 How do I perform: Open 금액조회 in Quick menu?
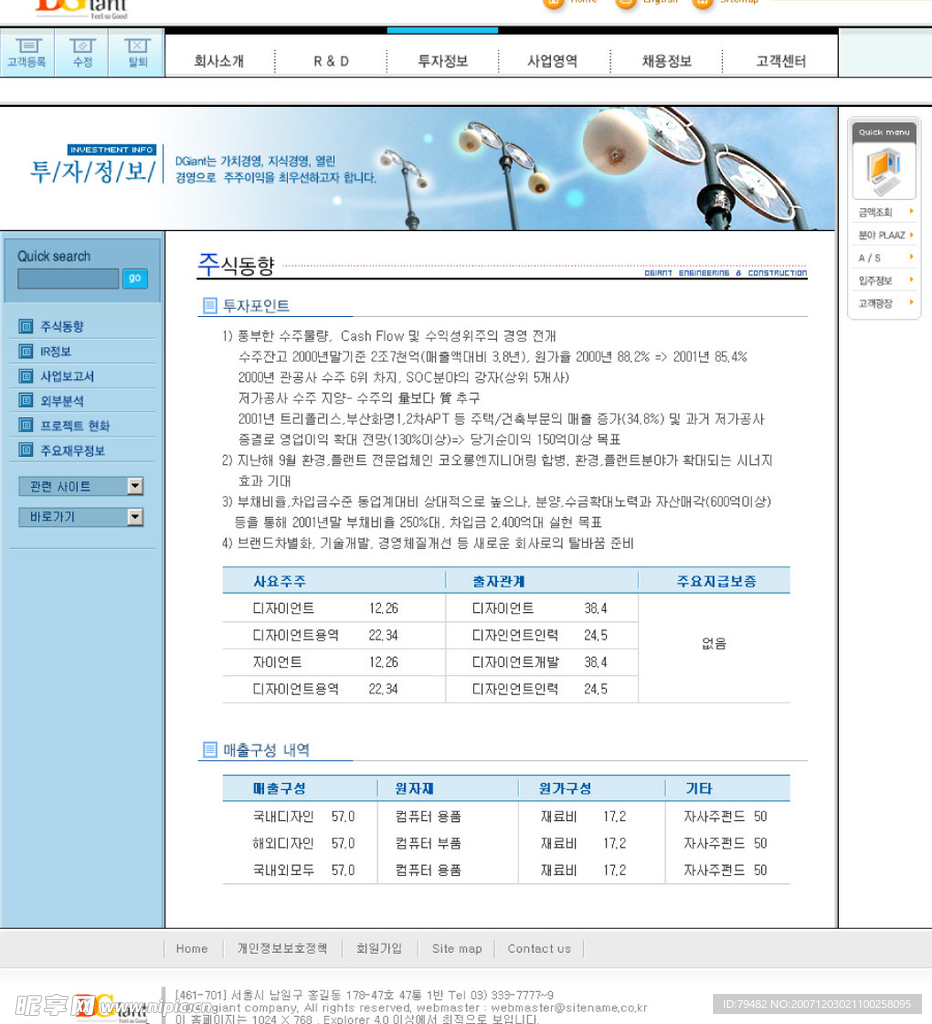coord(875,212)
